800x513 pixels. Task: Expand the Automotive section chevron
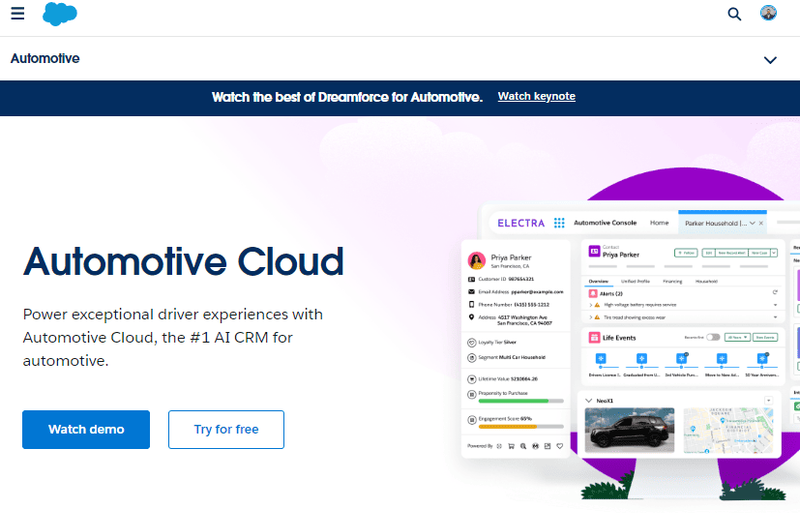click(x=770, y=60)
